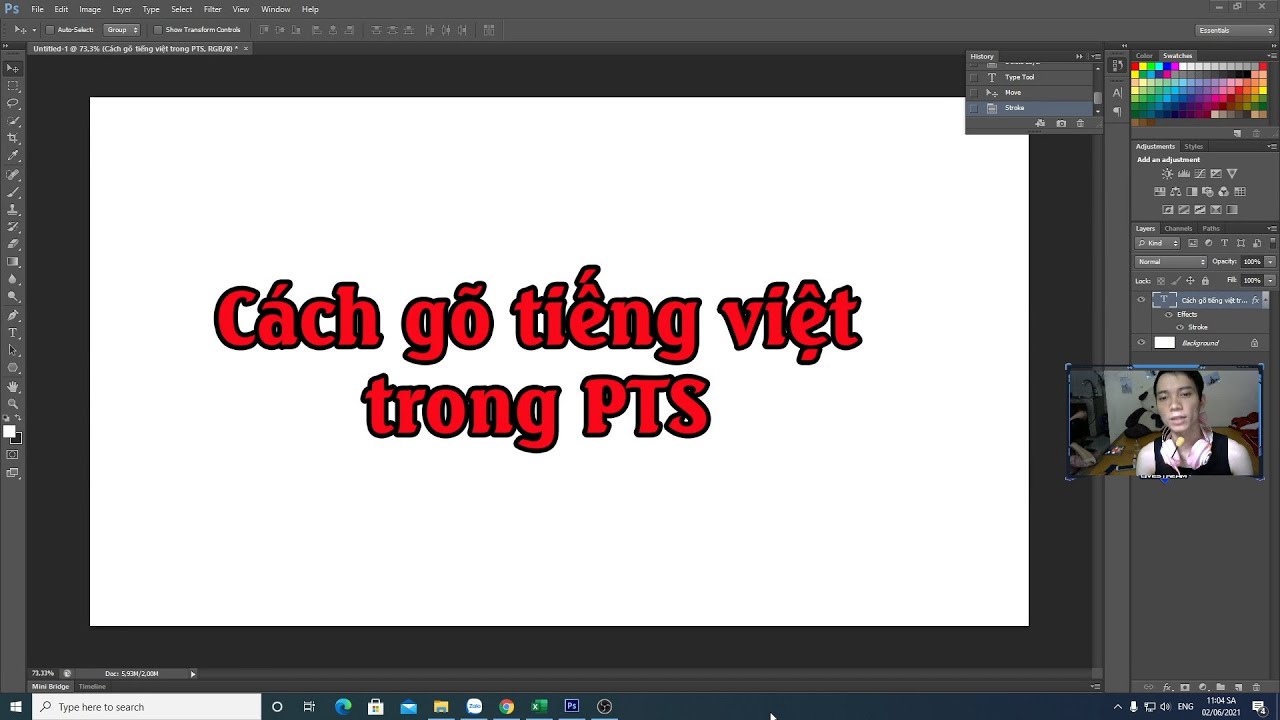Open the Fill slider dropdown arrow

click(x=1270, y=281)
